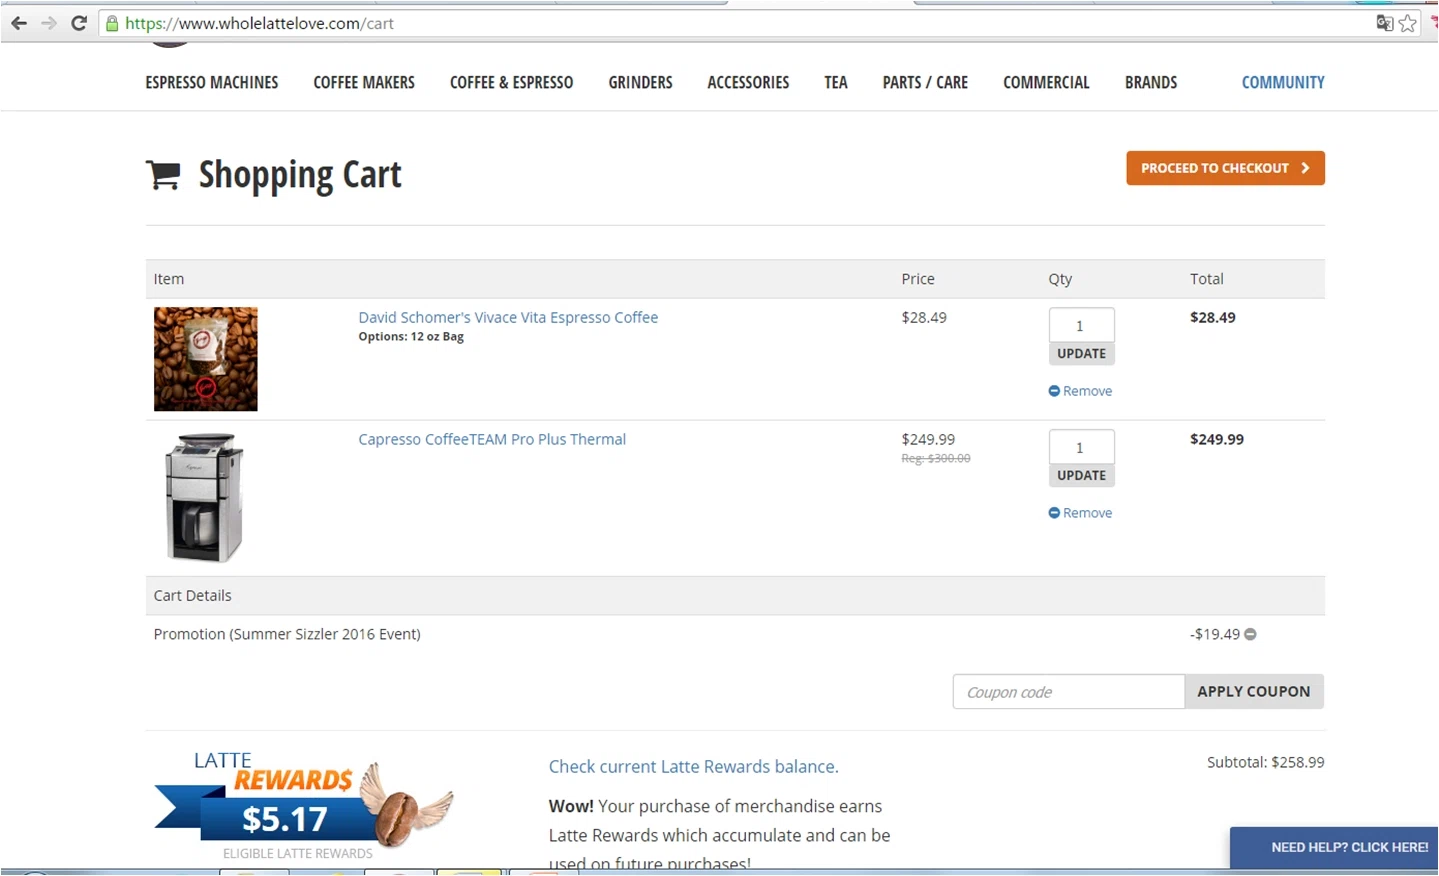1439x876 pixels.
Task: Reload the page with refresh icon
Action: 79,23
